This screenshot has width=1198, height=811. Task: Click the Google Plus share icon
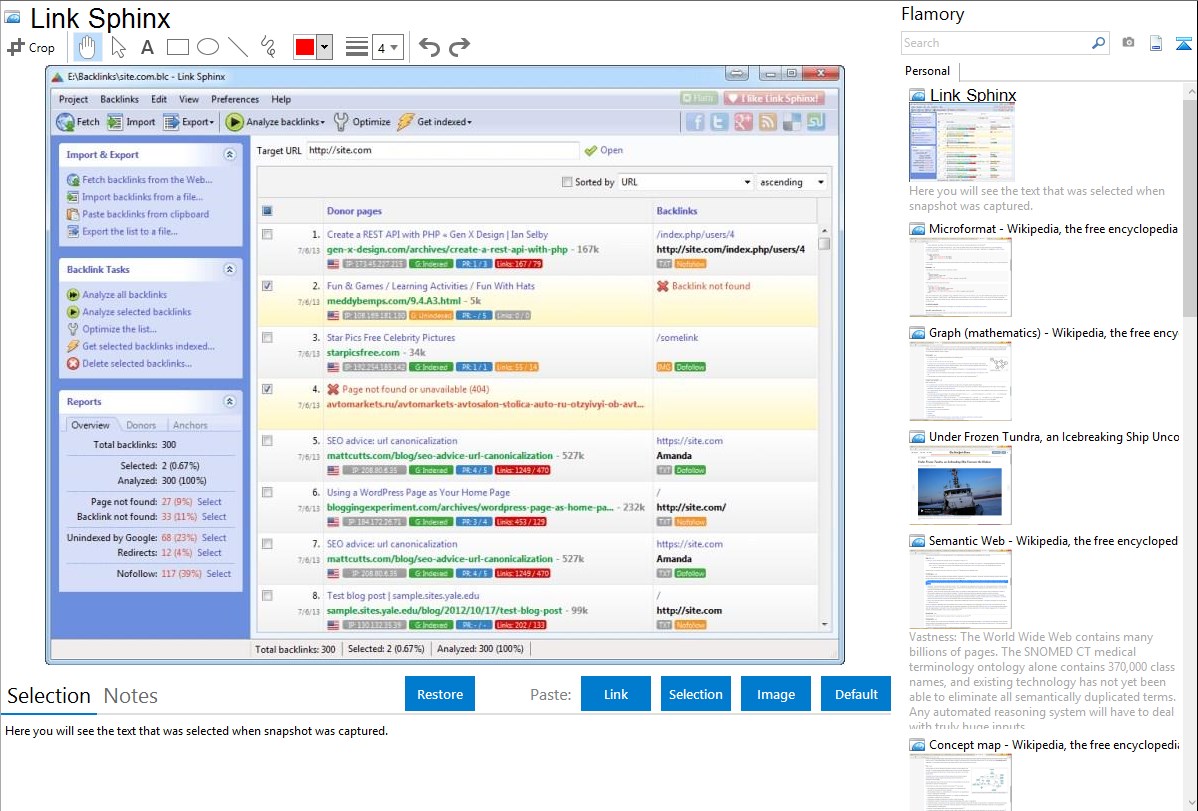pos(743,122)
